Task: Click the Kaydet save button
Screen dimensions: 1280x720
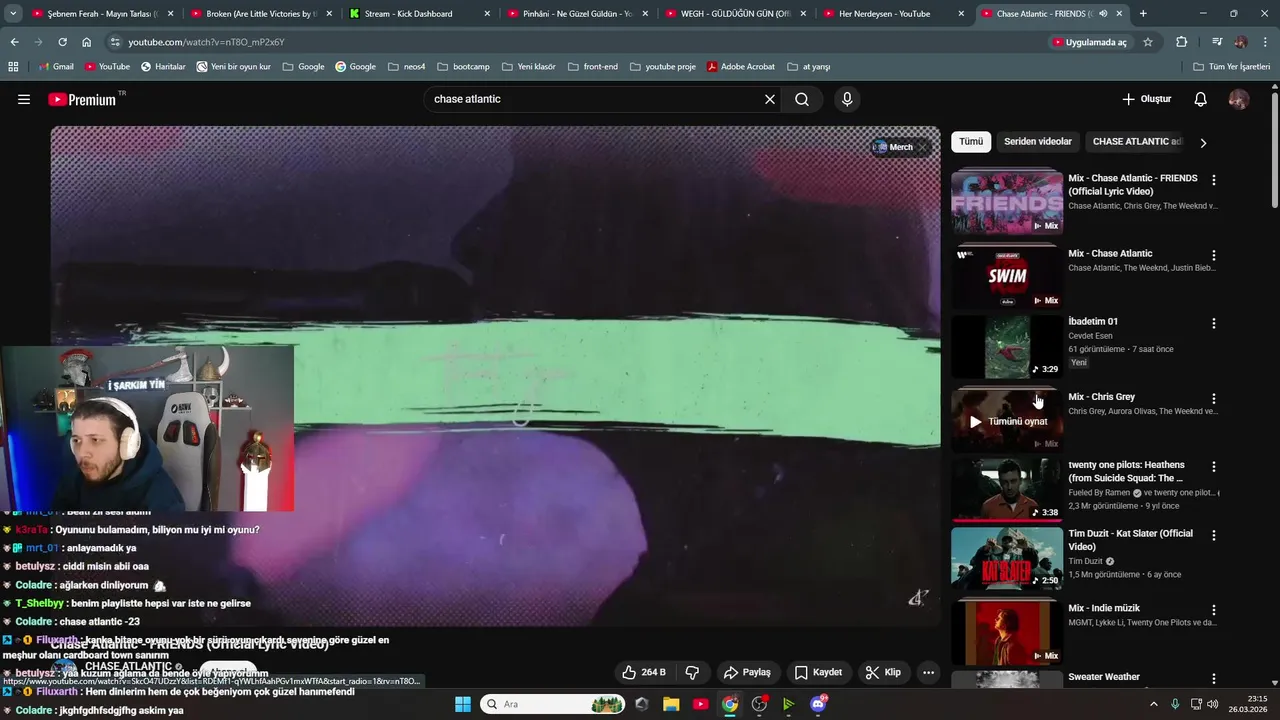Action: [818, 672]
